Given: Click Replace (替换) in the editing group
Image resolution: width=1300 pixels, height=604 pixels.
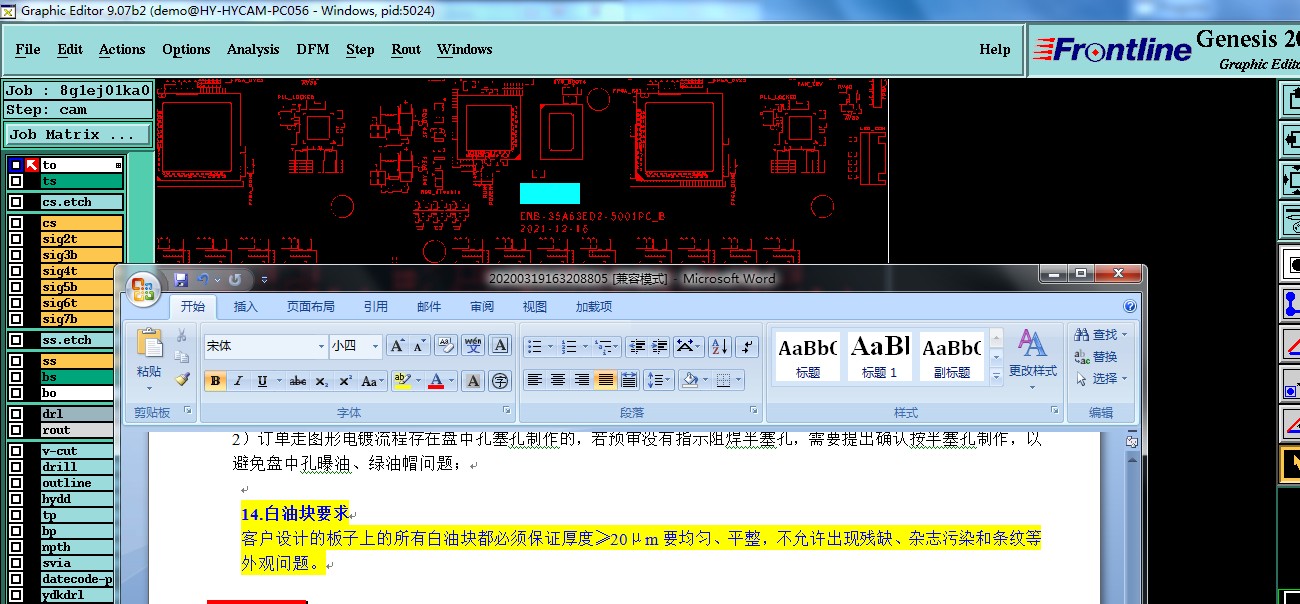Looking at the screenshot, I should [1097, 357].
